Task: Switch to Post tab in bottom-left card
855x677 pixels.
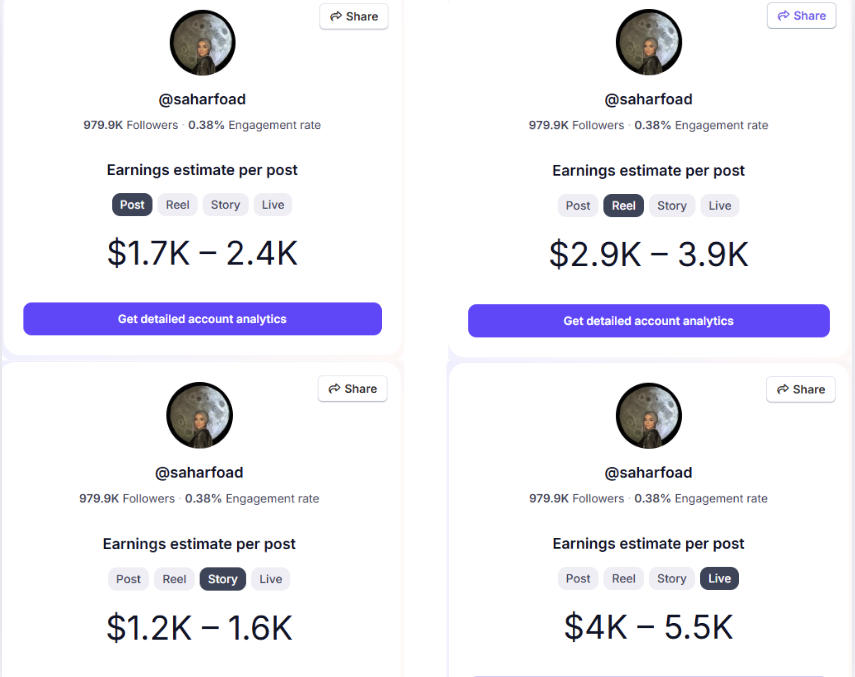Action: [128, 579]
